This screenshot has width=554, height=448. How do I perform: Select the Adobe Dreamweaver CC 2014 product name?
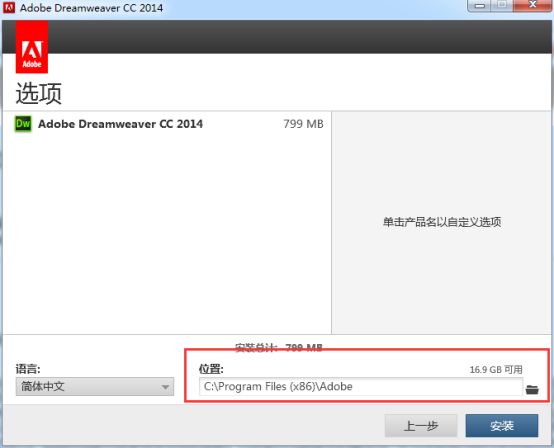tap(120, 124)
